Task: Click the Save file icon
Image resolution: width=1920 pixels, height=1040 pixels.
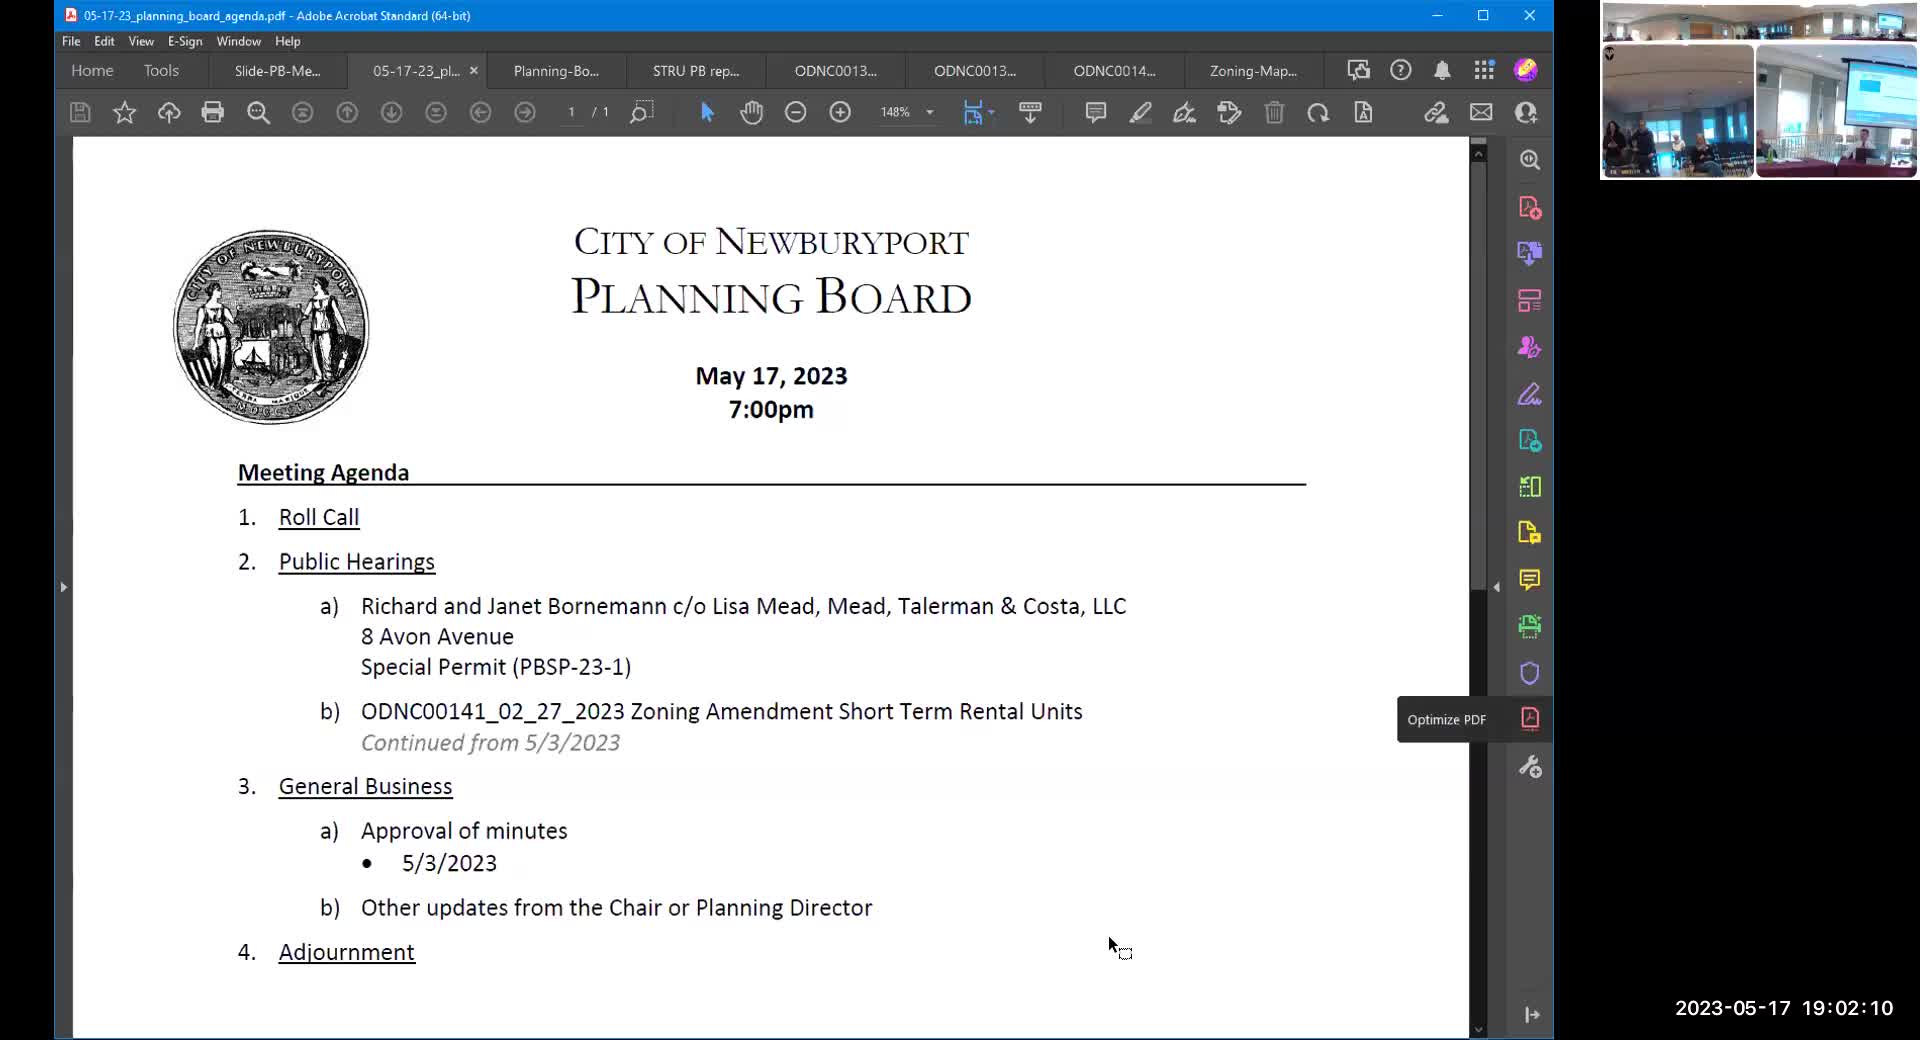Action: click(x=80, y=113)
